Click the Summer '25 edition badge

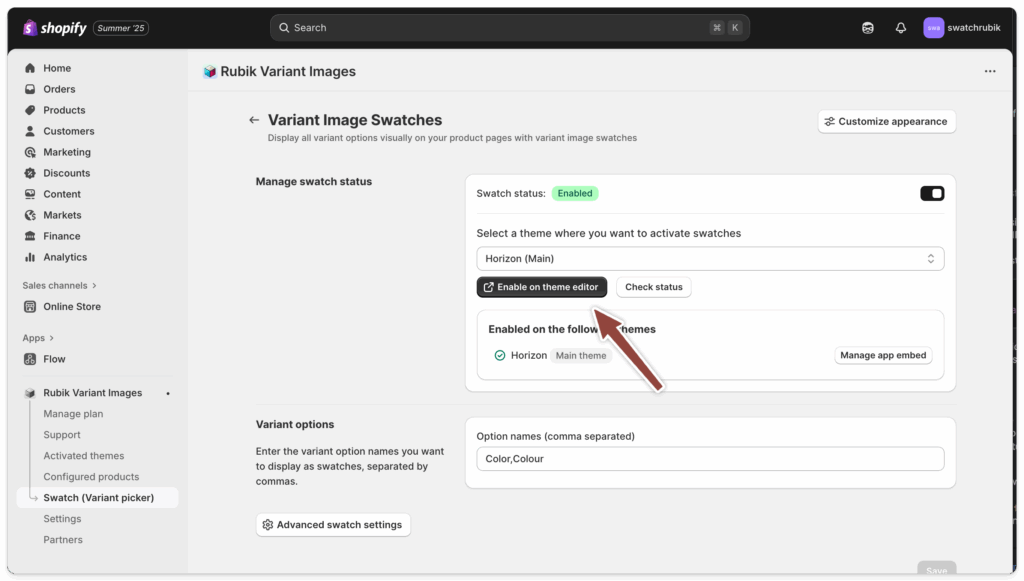[x=121, y=28]
